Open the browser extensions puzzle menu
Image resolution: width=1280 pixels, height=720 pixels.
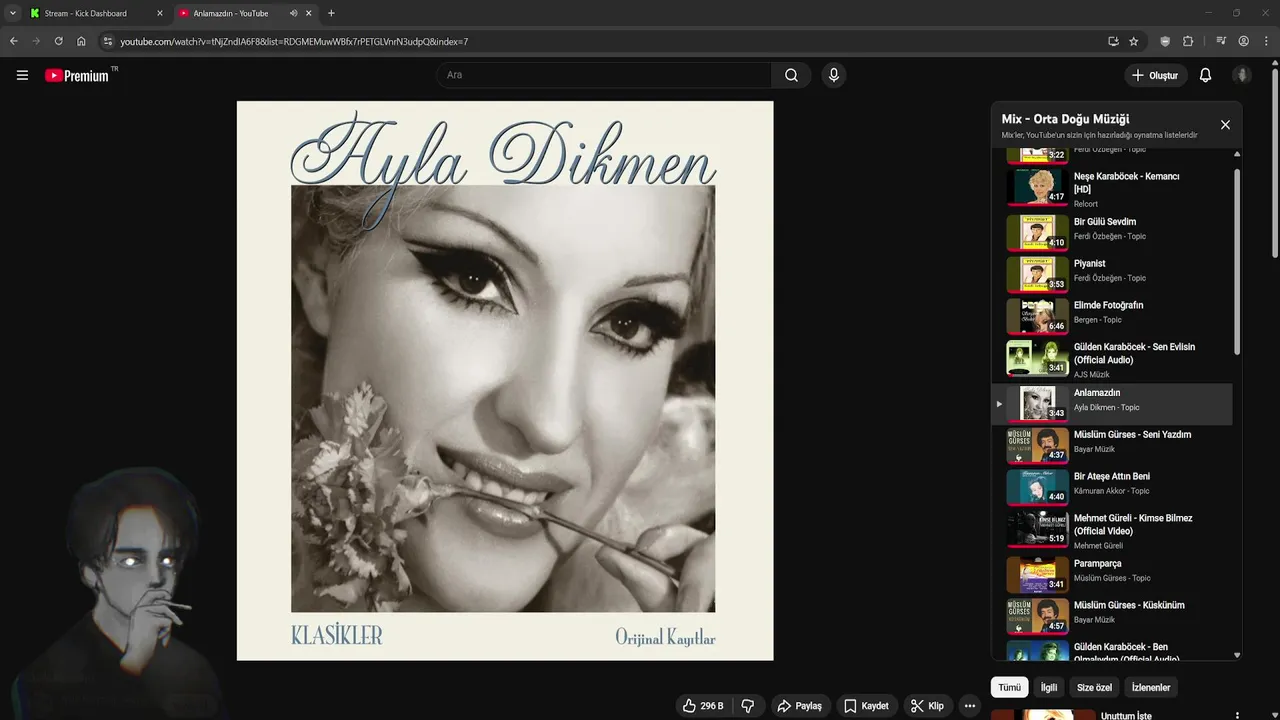tap(1188, 41)
